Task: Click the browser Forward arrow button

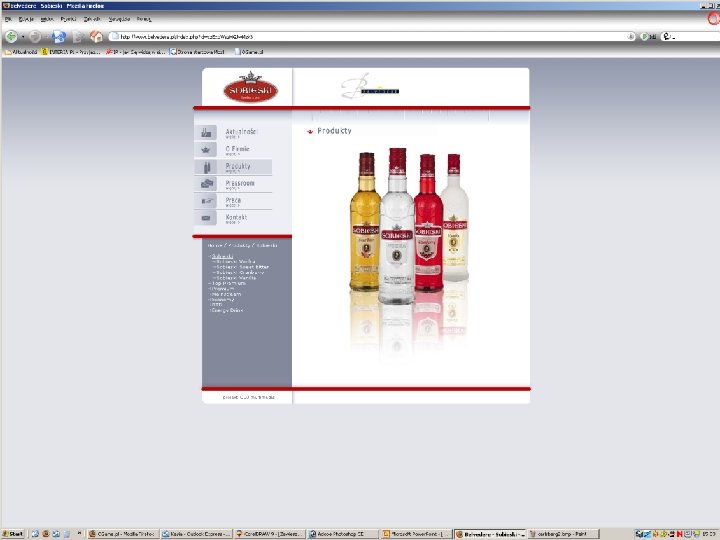Action: 35,36
